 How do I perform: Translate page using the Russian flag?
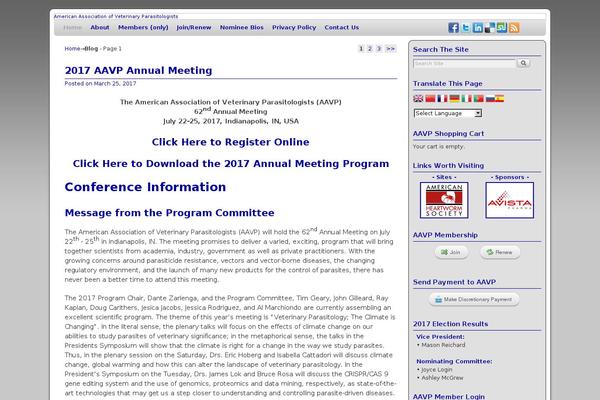coord(490,98)
